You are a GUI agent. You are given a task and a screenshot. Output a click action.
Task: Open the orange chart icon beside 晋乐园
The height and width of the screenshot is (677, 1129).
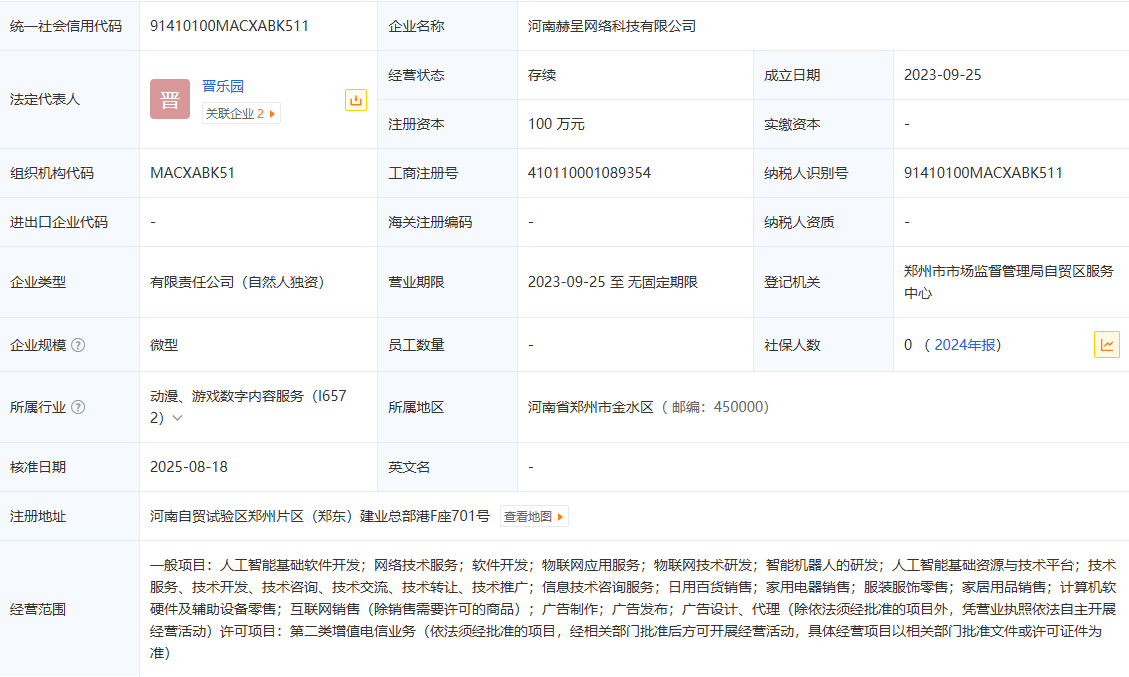point(356,100)
